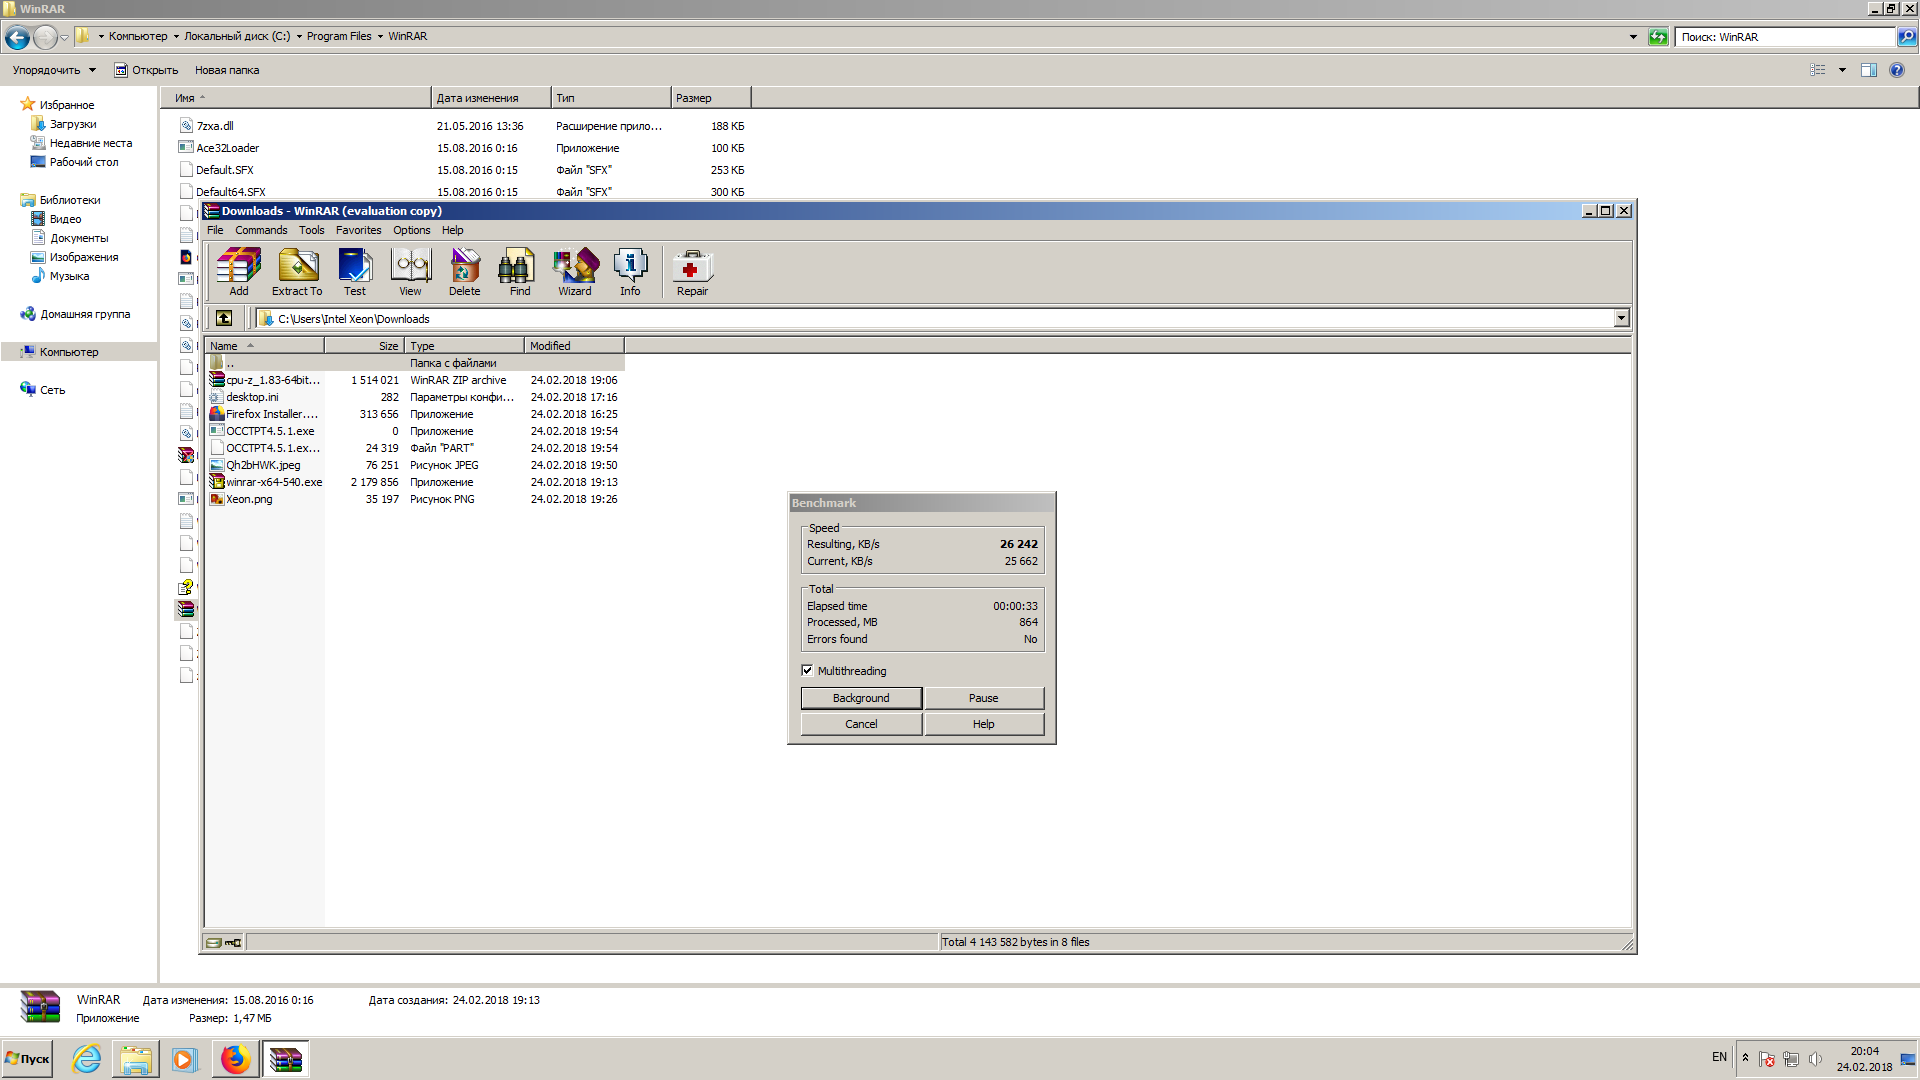Cancel the benchmark
This screenshot has height=1080, width=1920.
click(861, 724)
